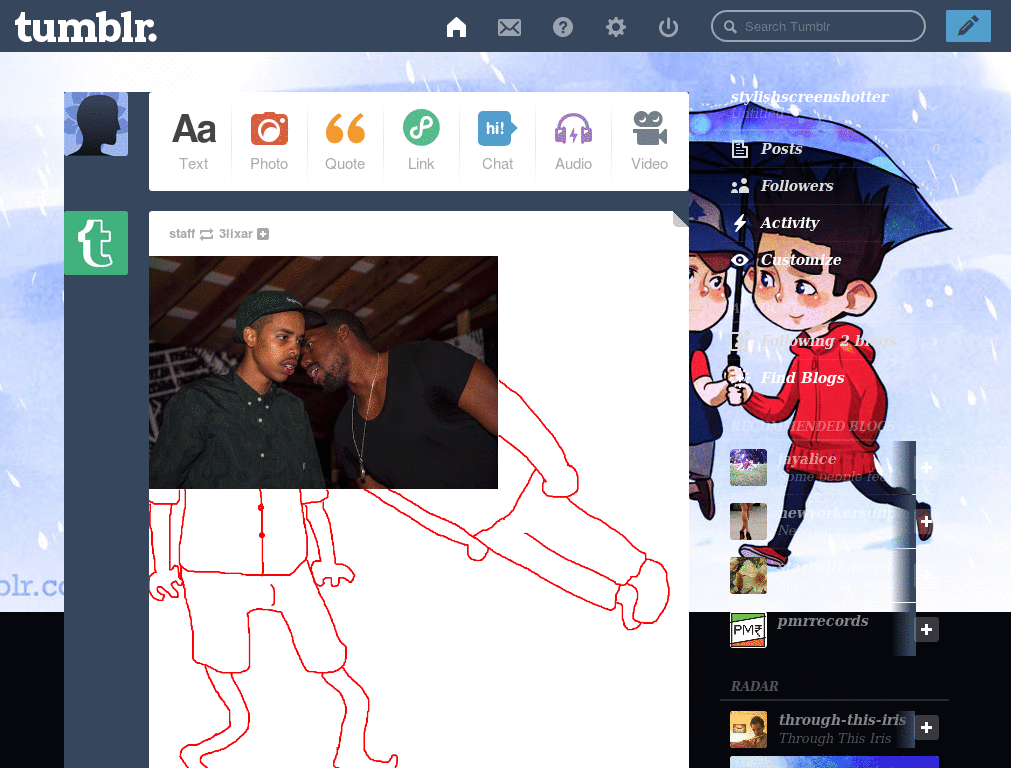This screenshot has height=768, width=1024.
Task: Open the pmrrecords blog link
Action: pyautogui.click(x=823, y=621)
